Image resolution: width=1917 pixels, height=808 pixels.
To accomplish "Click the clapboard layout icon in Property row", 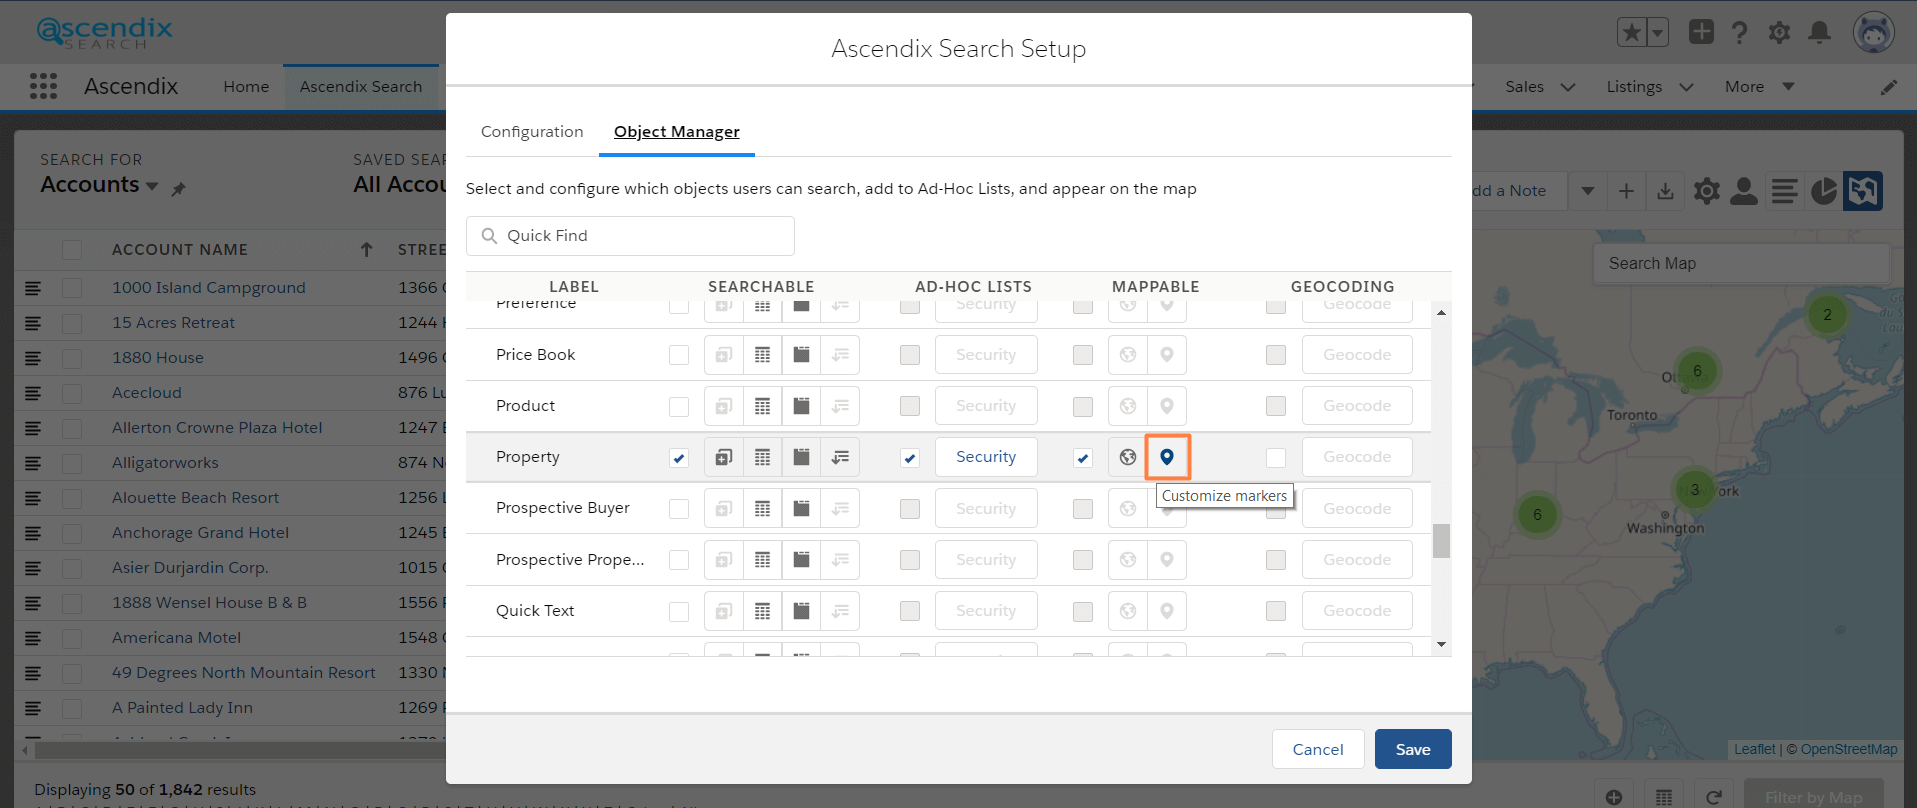I will [802, 457].
